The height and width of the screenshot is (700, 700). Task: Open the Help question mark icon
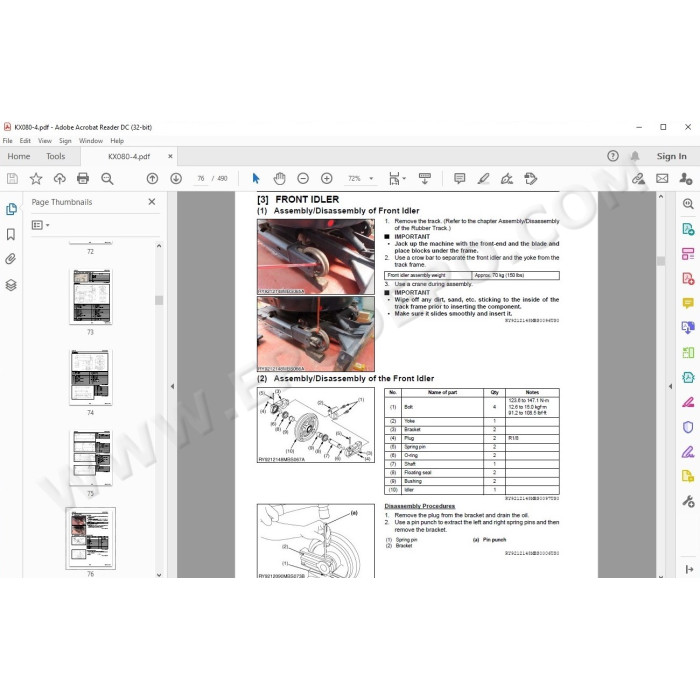(x=613, y=156)
